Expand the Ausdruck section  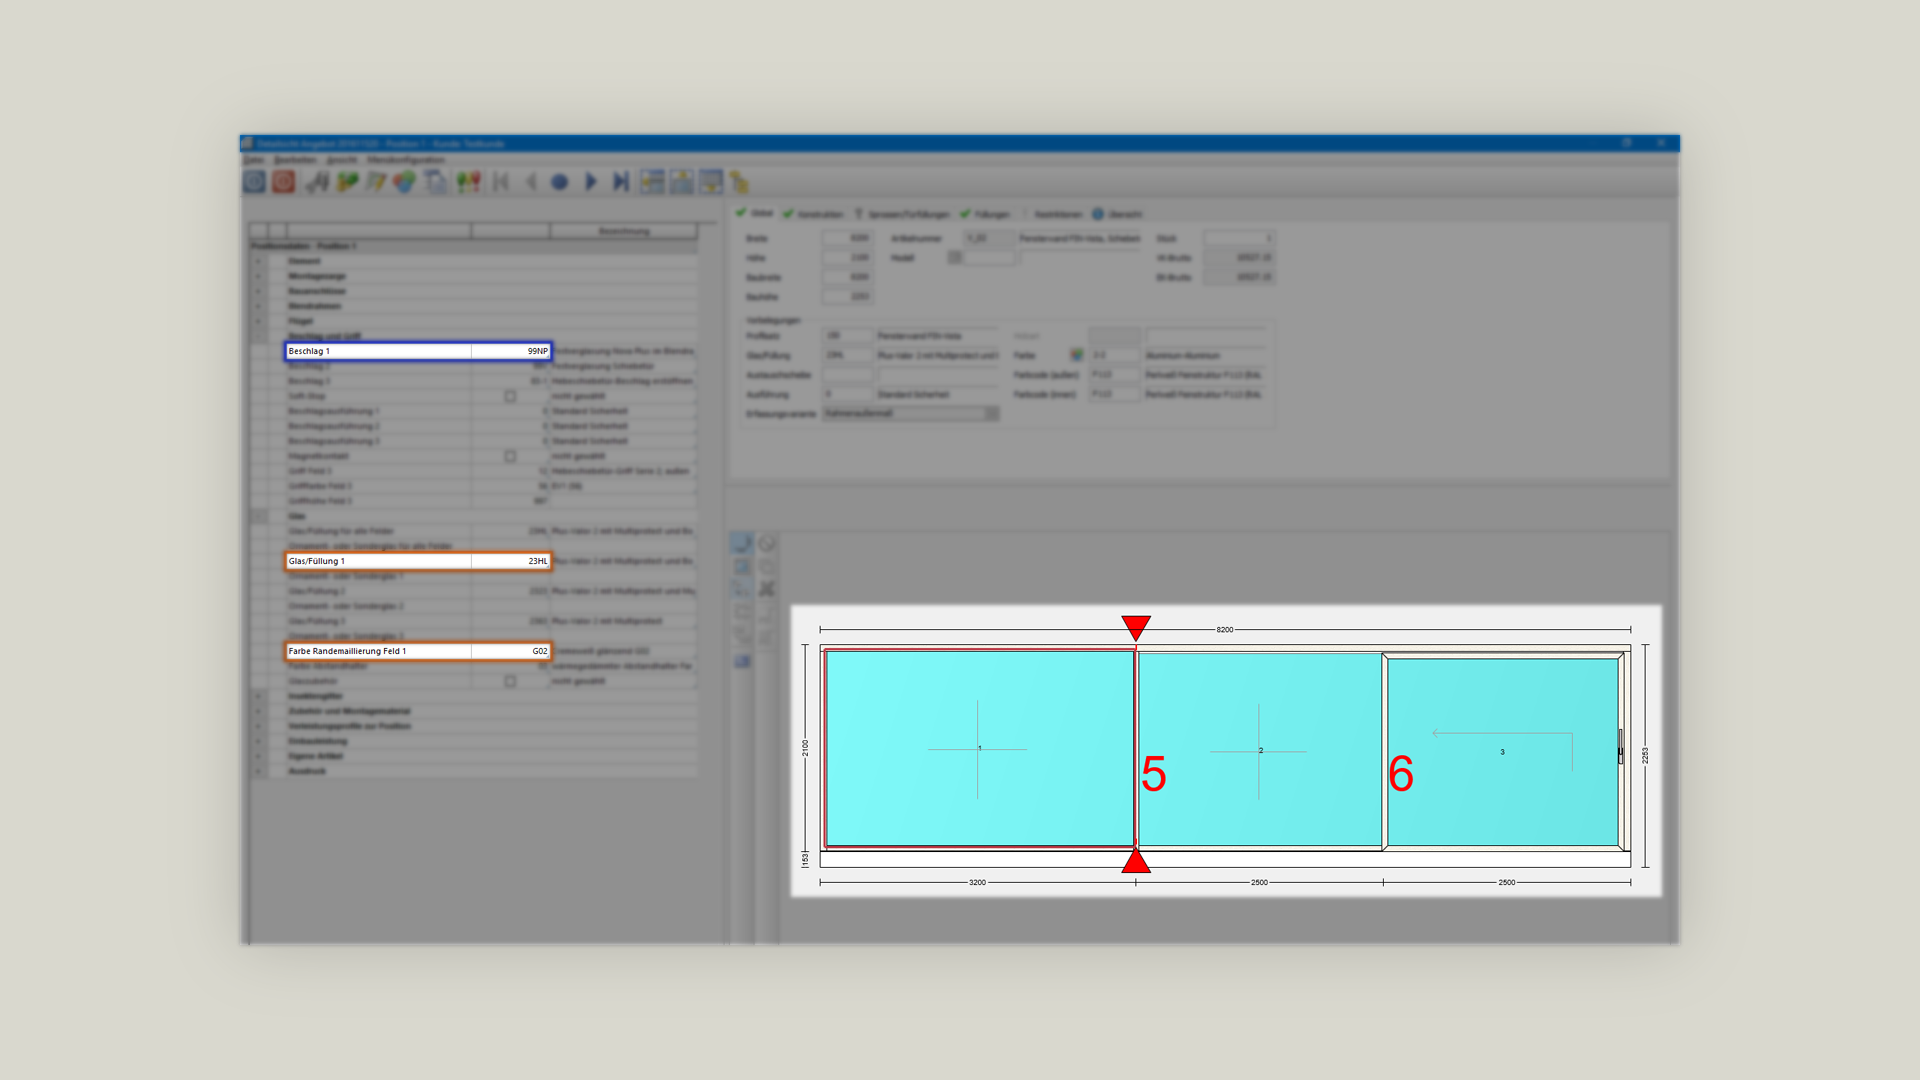click(258, 771)
